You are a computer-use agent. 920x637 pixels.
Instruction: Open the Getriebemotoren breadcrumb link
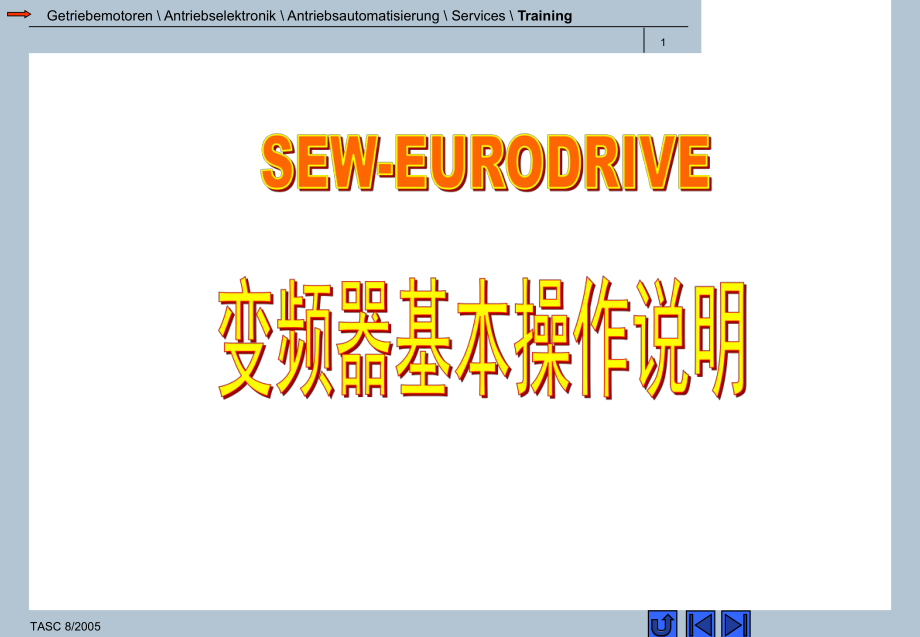coord(97,15)
